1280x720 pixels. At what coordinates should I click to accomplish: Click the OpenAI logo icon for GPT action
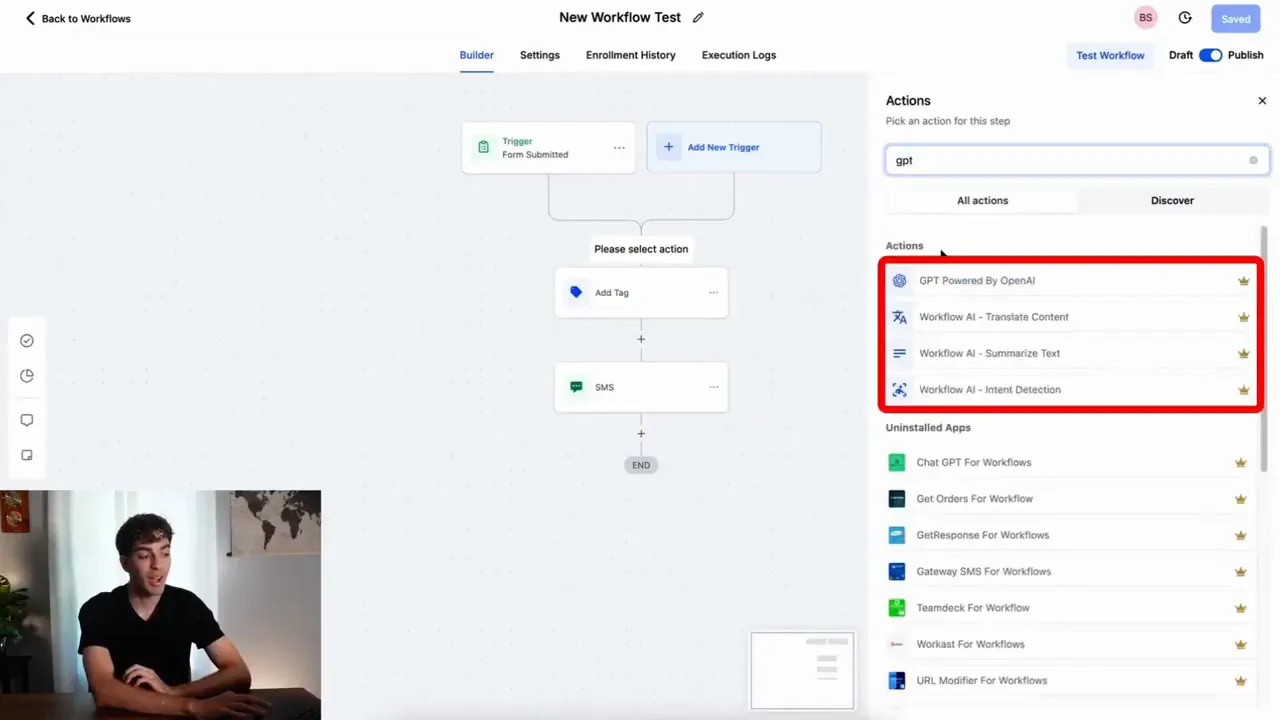coord(899,281)
